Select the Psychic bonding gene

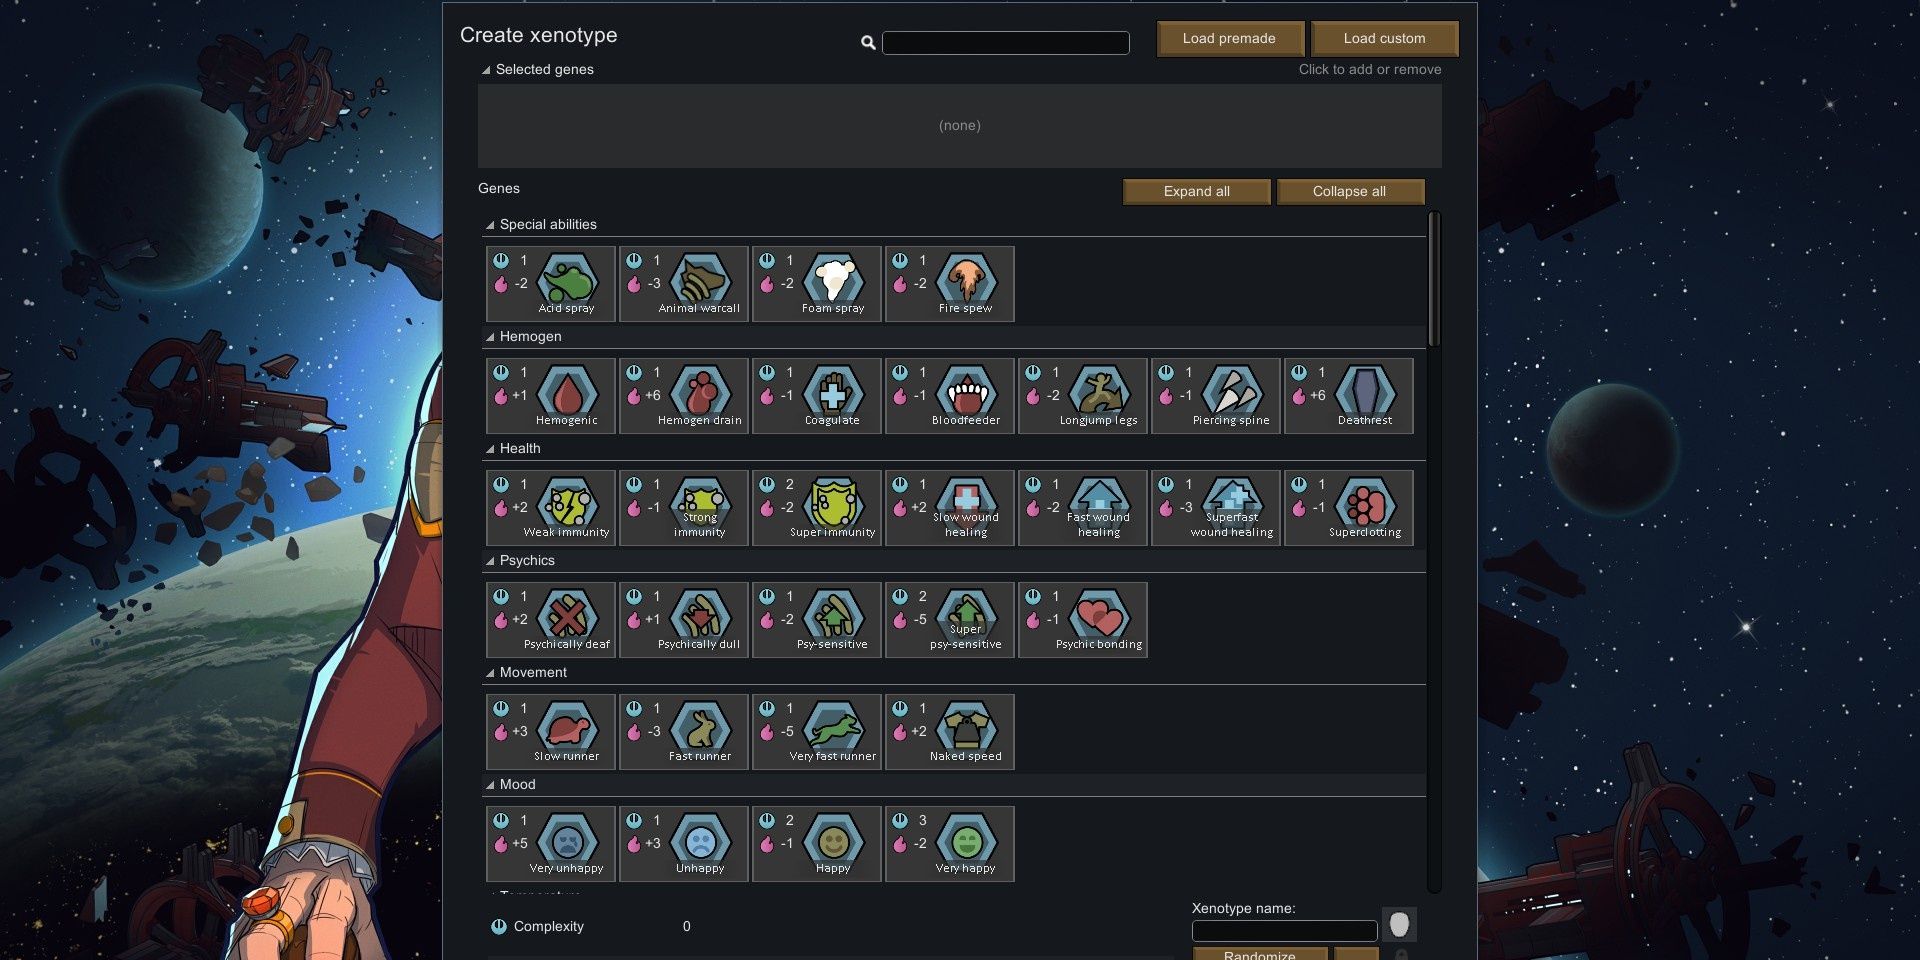tap(1082, 619)
